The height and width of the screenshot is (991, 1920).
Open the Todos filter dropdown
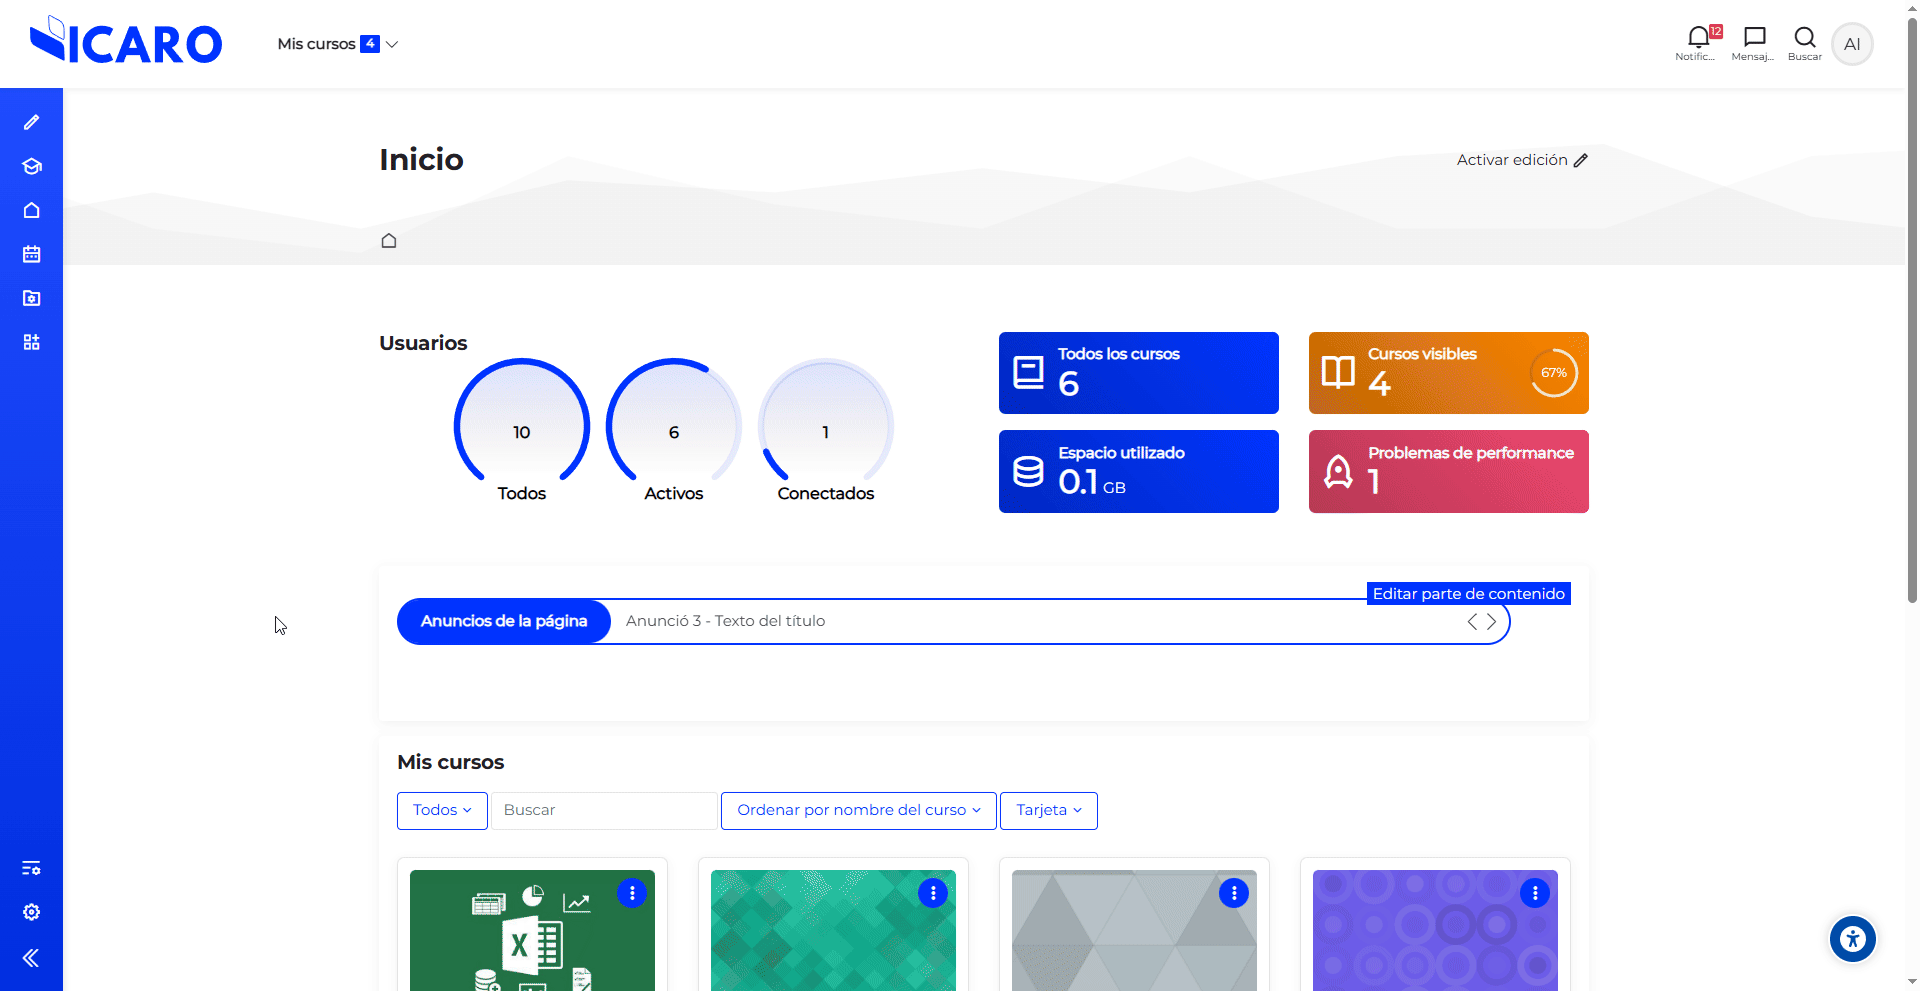[x=441, y=810]
